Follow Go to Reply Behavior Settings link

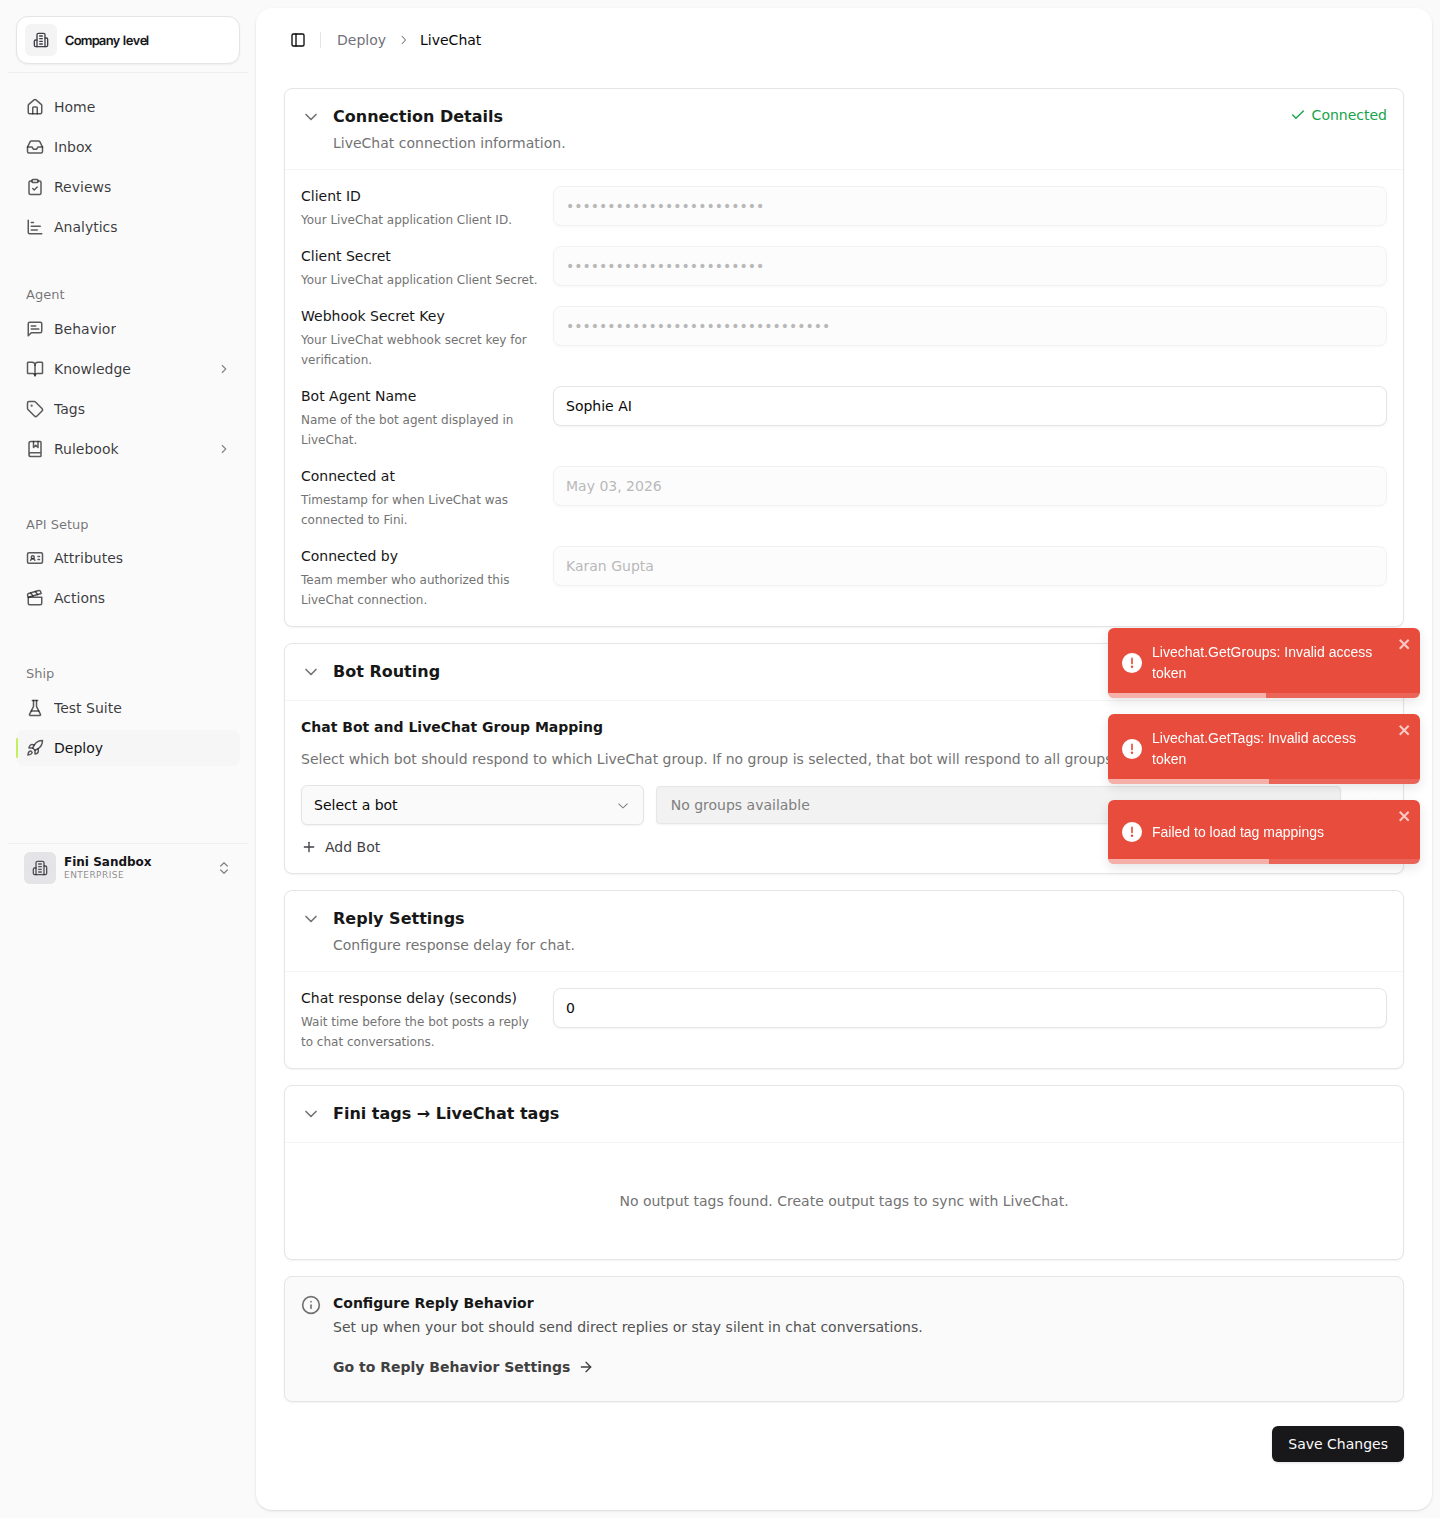point(462,1367)
